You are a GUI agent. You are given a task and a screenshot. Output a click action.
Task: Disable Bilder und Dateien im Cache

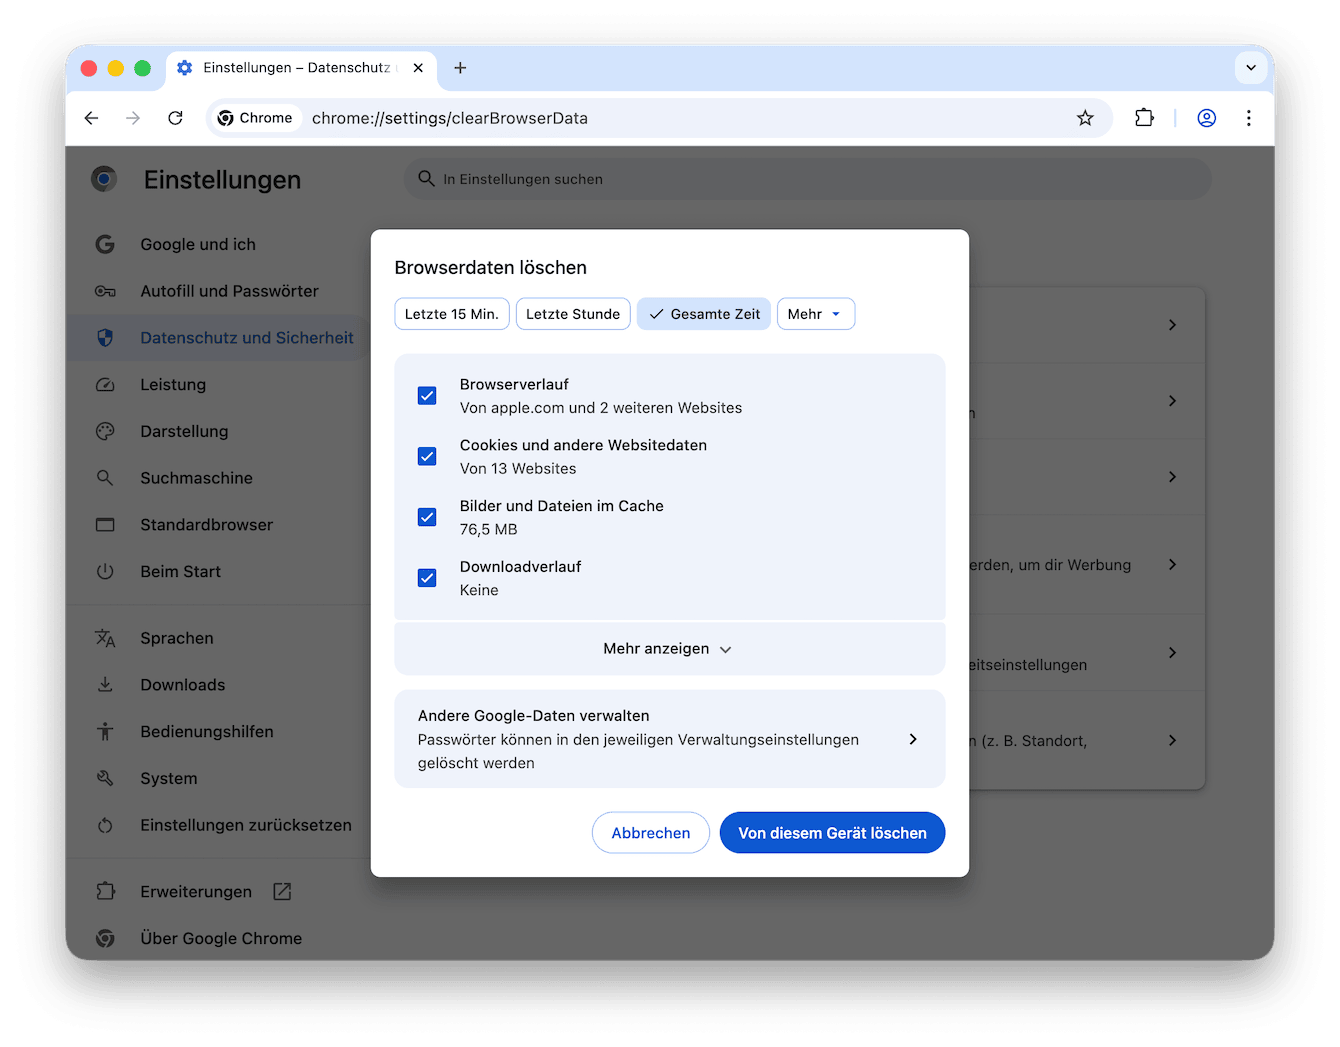[x=427, y=517]
